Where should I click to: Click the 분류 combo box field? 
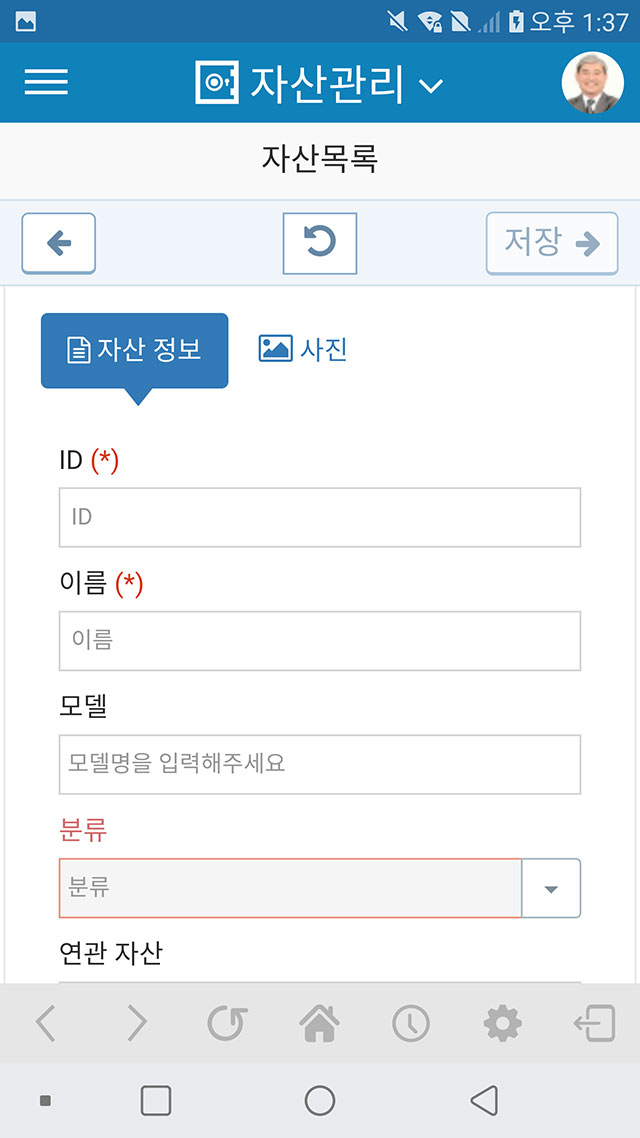tap(290, 888)
